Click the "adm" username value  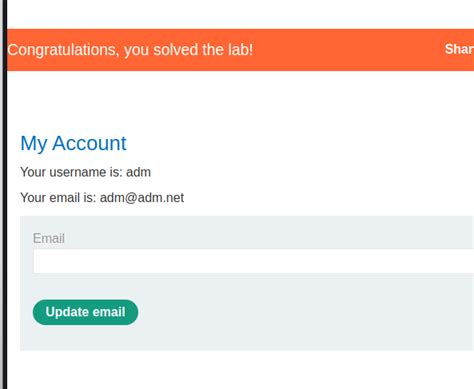[x=138, y=172]
